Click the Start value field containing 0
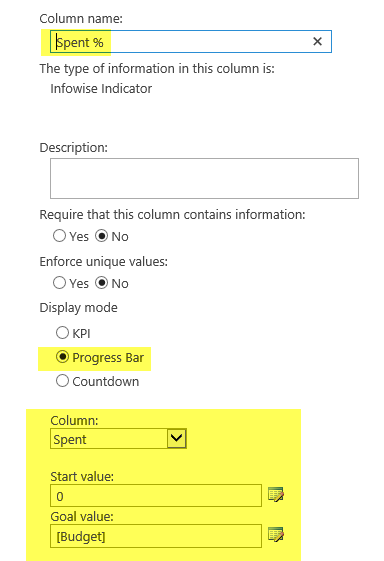Image resolution: width=384 pixels, height=561 pixels. click(x=156, y=496)
